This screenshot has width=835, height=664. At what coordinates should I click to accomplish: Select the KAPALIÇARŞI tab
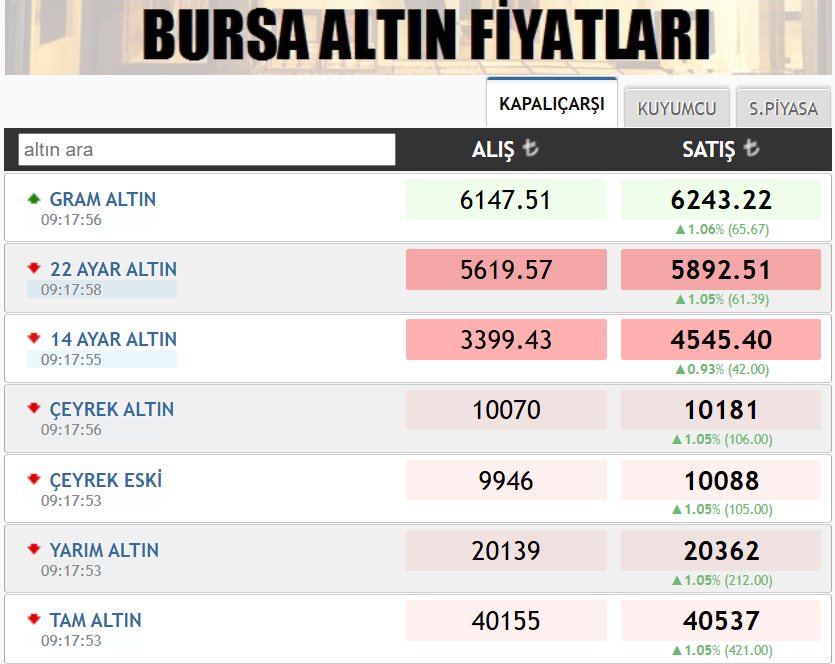(x=551, y=102)
